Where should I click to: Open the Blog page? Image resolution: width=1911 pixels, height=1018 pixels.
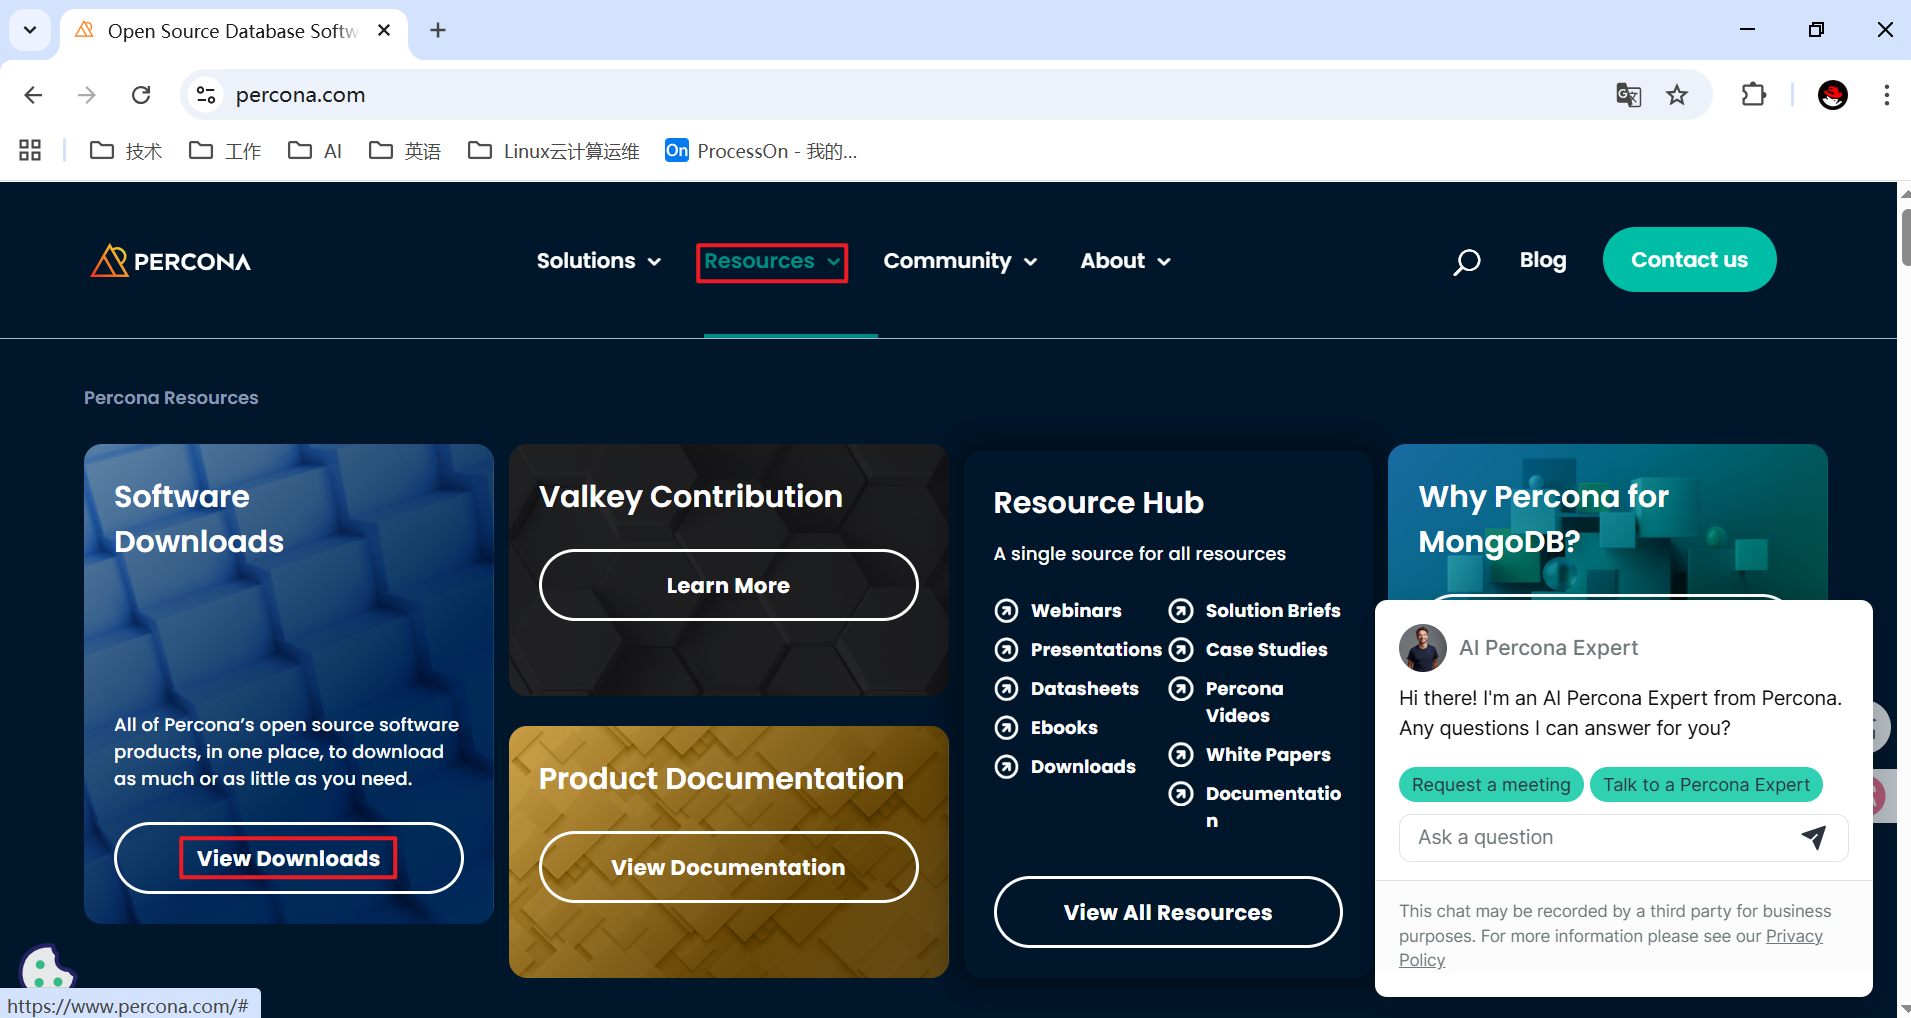[x=1543, y=260]
